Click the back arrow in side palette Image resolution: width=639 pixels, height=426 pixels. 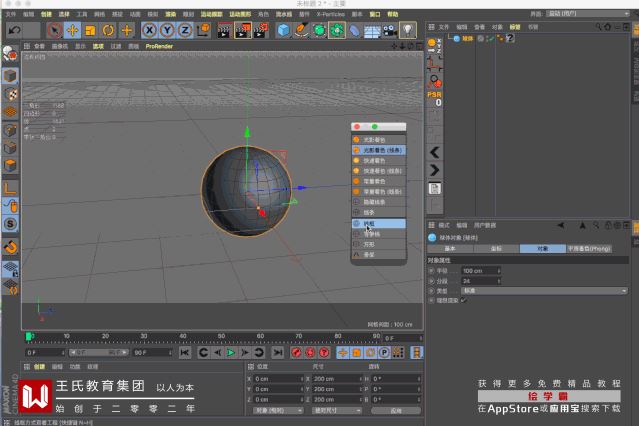coord(434,152)
